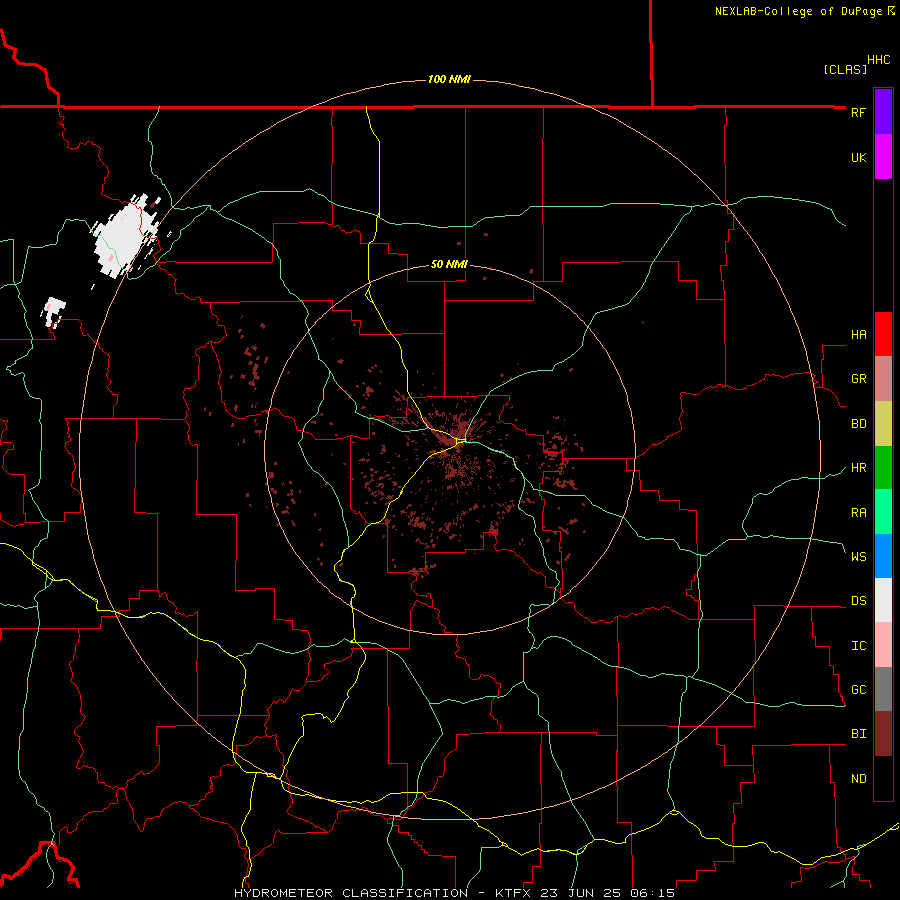Click the [CLAS] units label
This screenshot has width=900, height=900.
[x=845, y=69]
